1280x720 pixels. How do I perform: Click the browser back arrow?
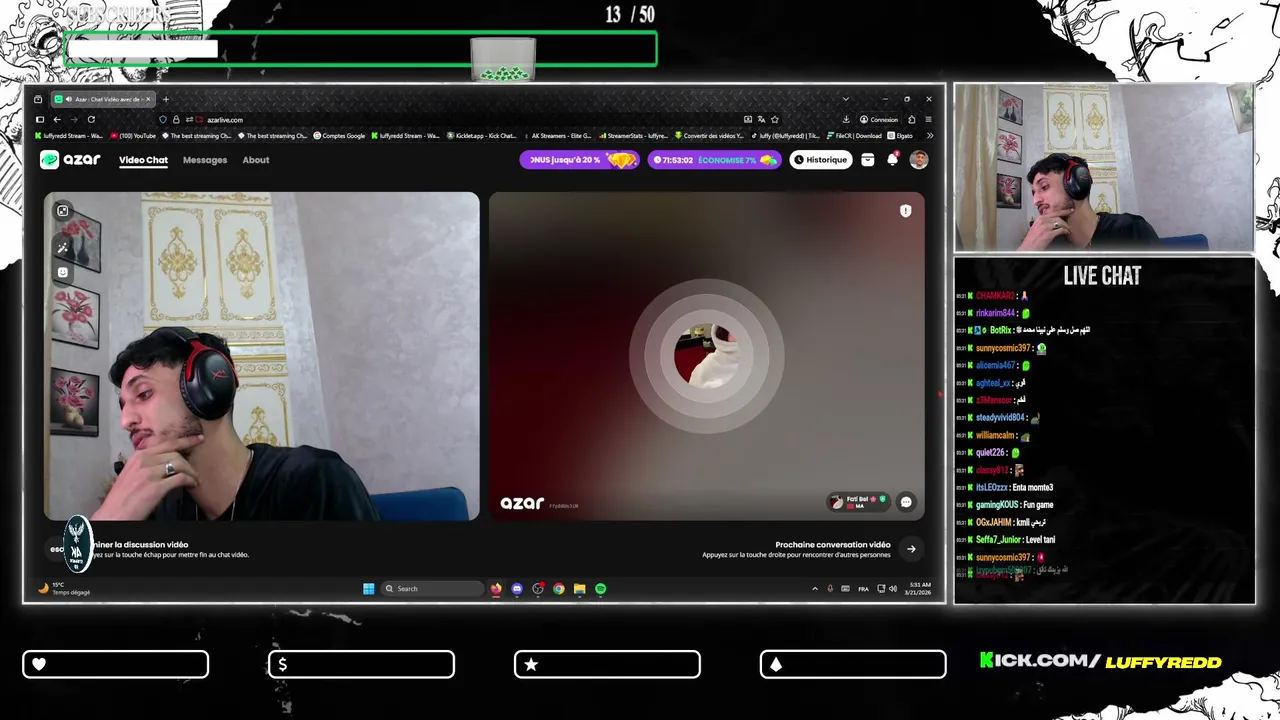(x=57, y=119)
